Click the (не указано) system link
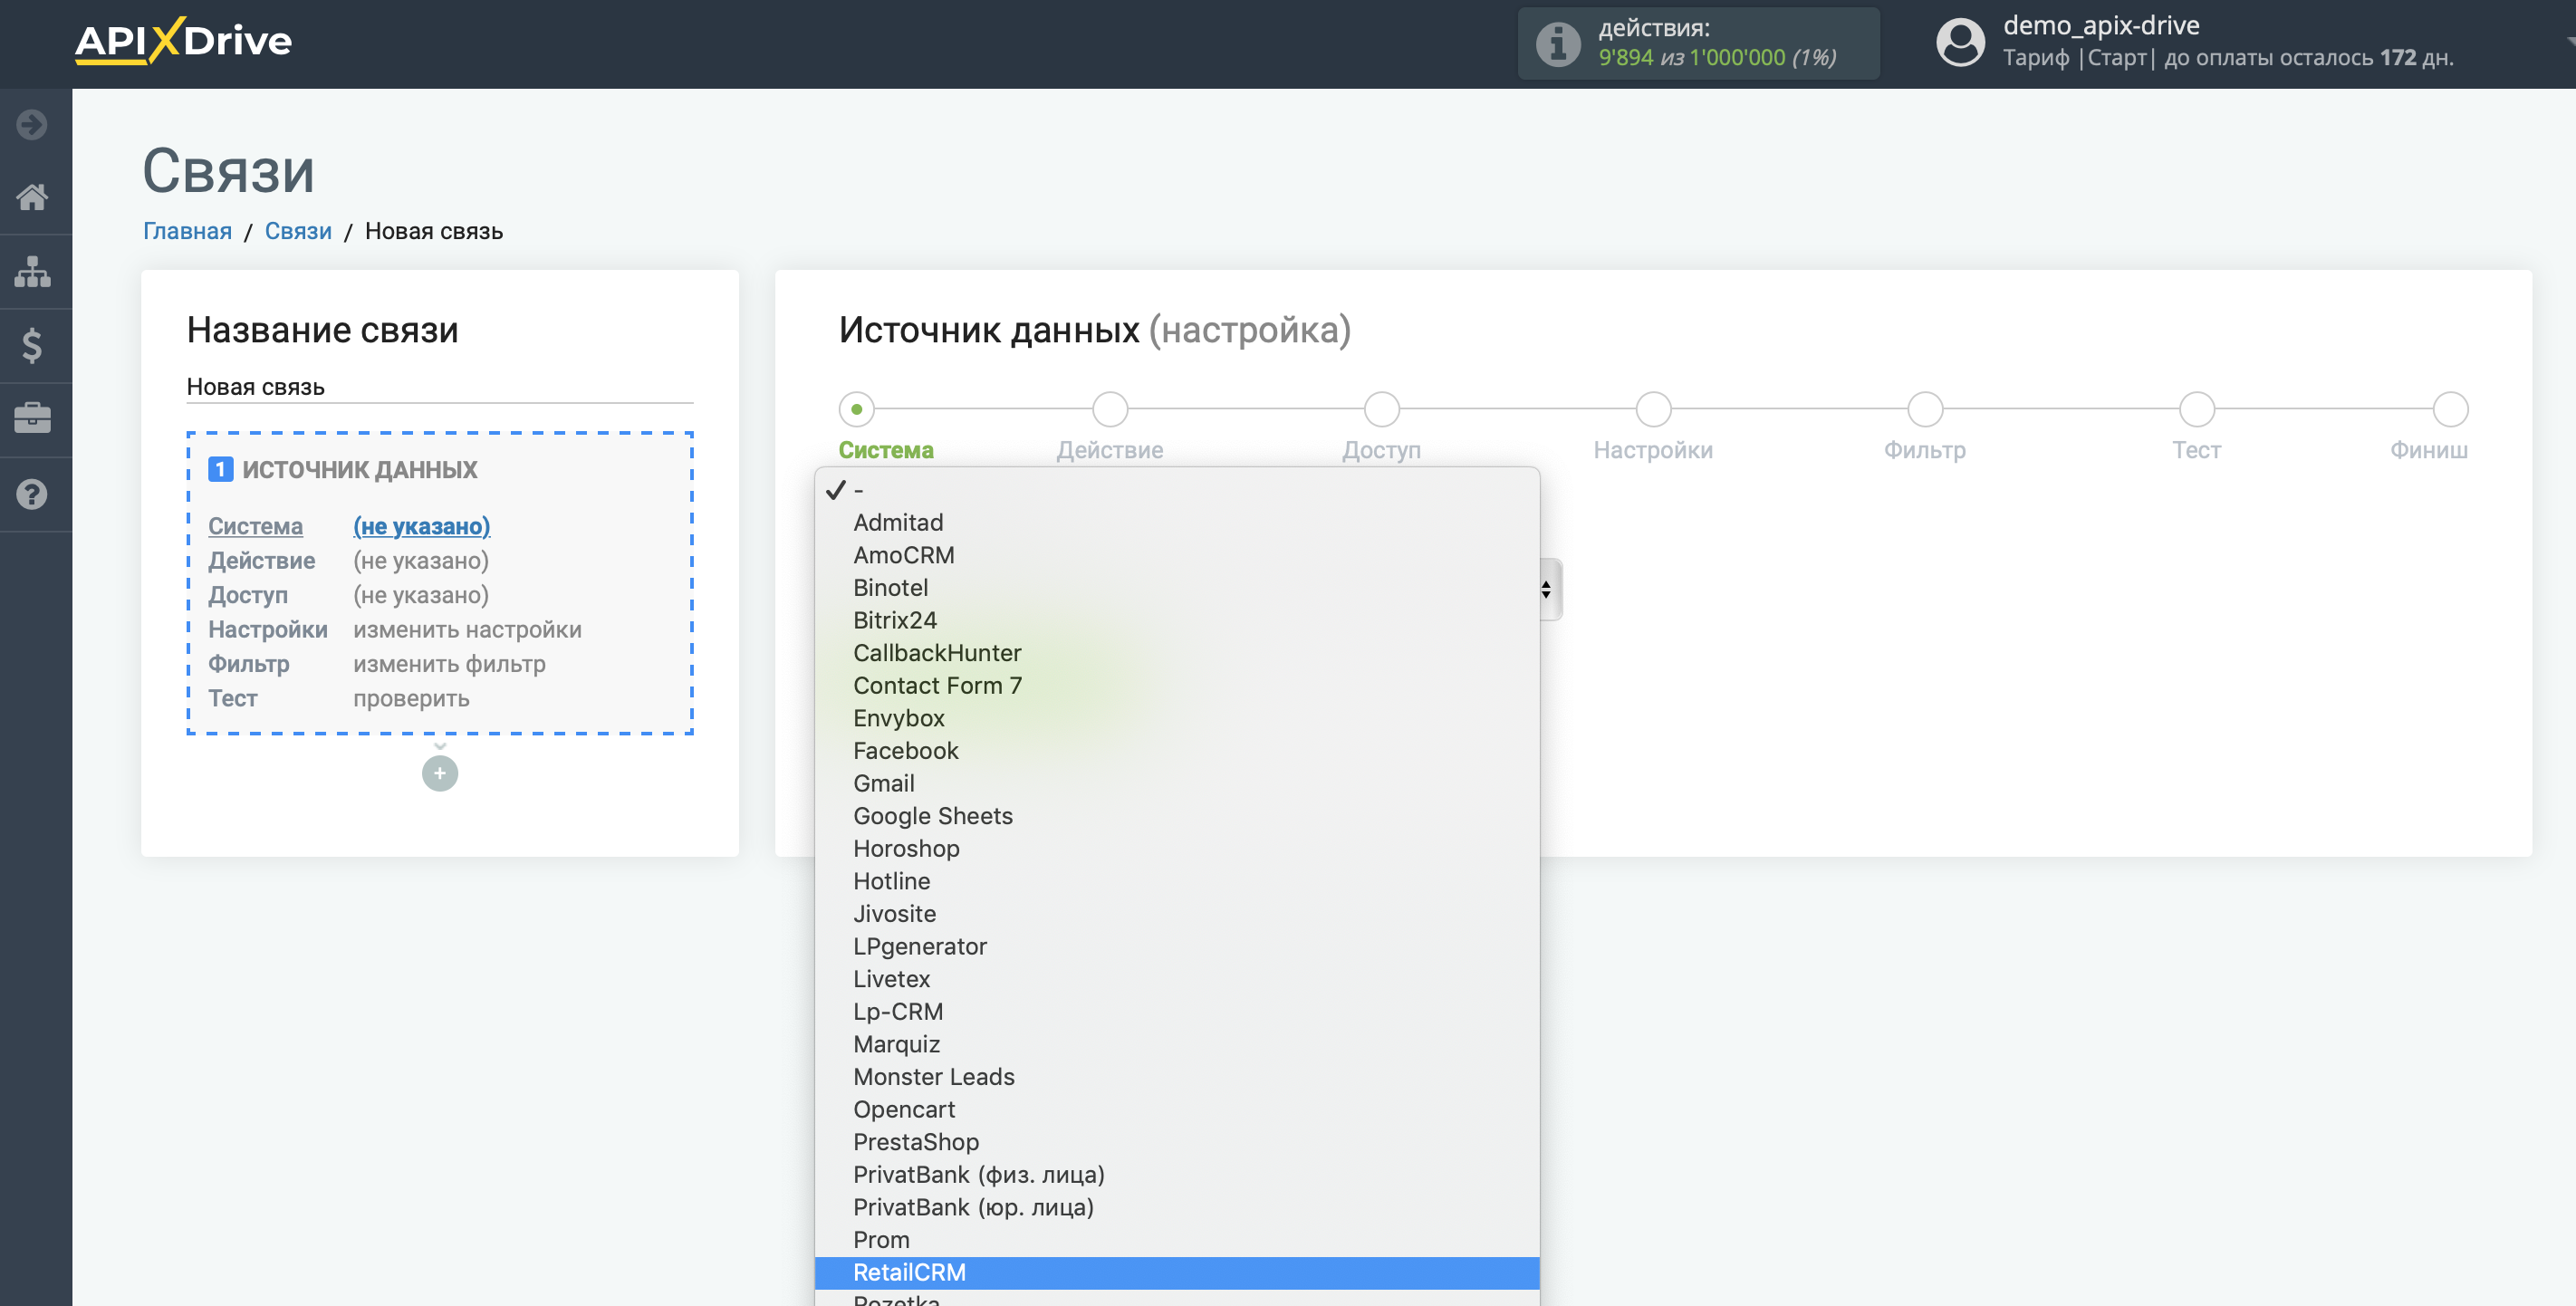The width and height of the screenshot is (2576, 1306). click(x=421, y=526)
